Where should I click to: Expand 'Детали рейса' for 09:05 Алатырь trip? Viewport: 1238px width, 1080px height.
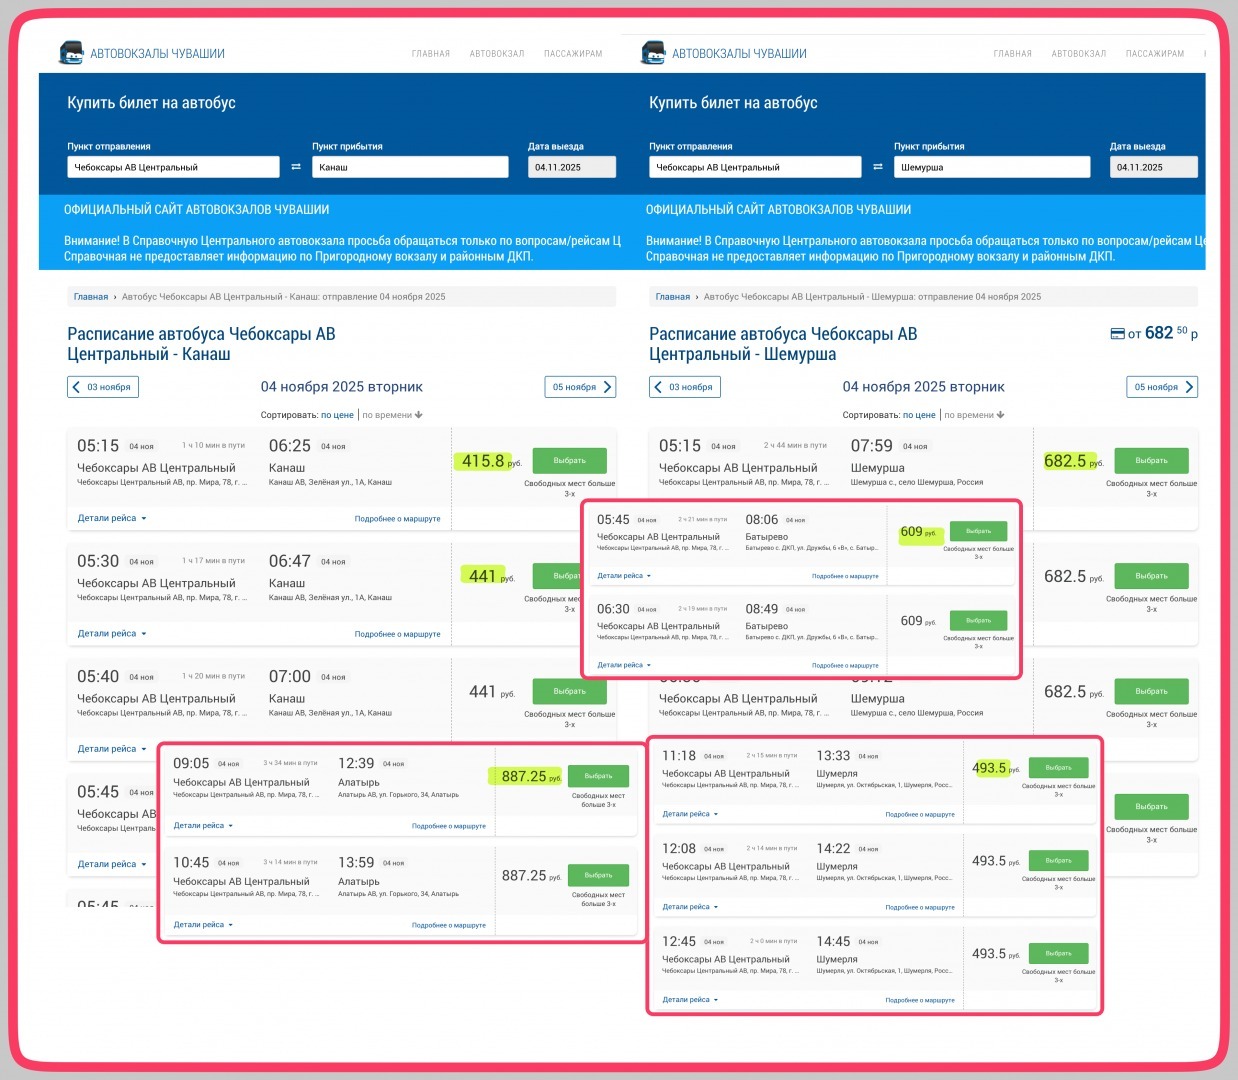[203, 826]
